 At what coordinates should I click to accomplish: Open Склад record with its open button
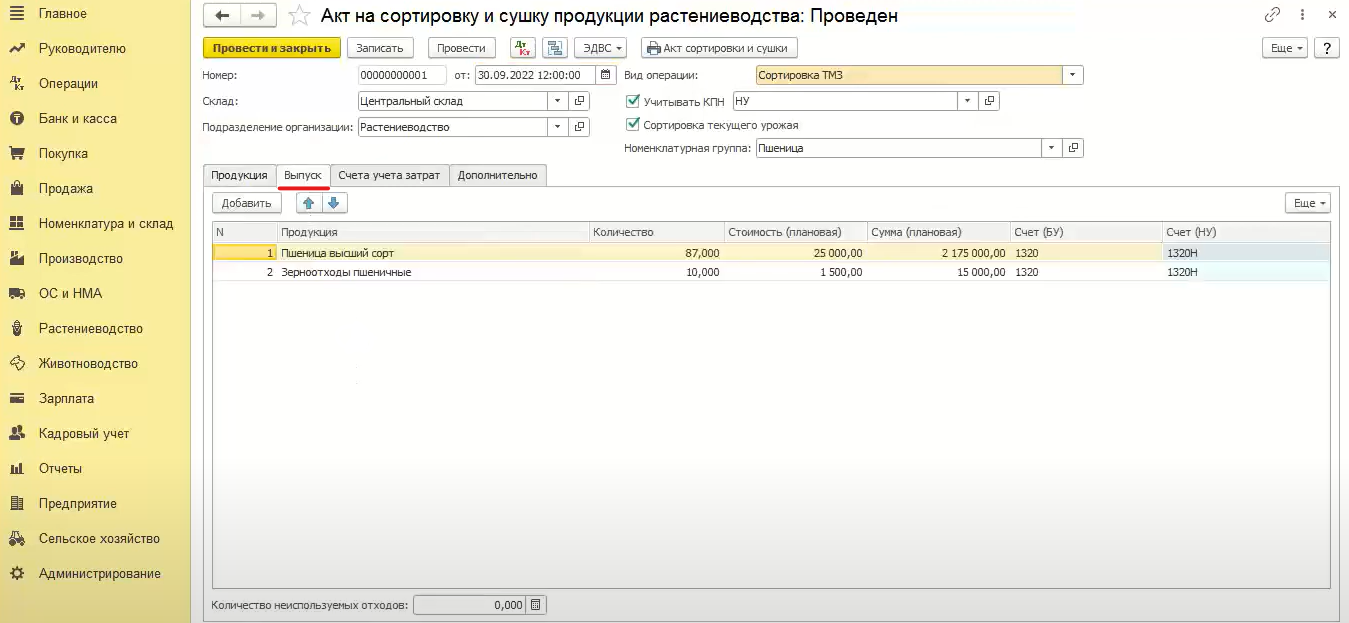[x=579, y=101]
